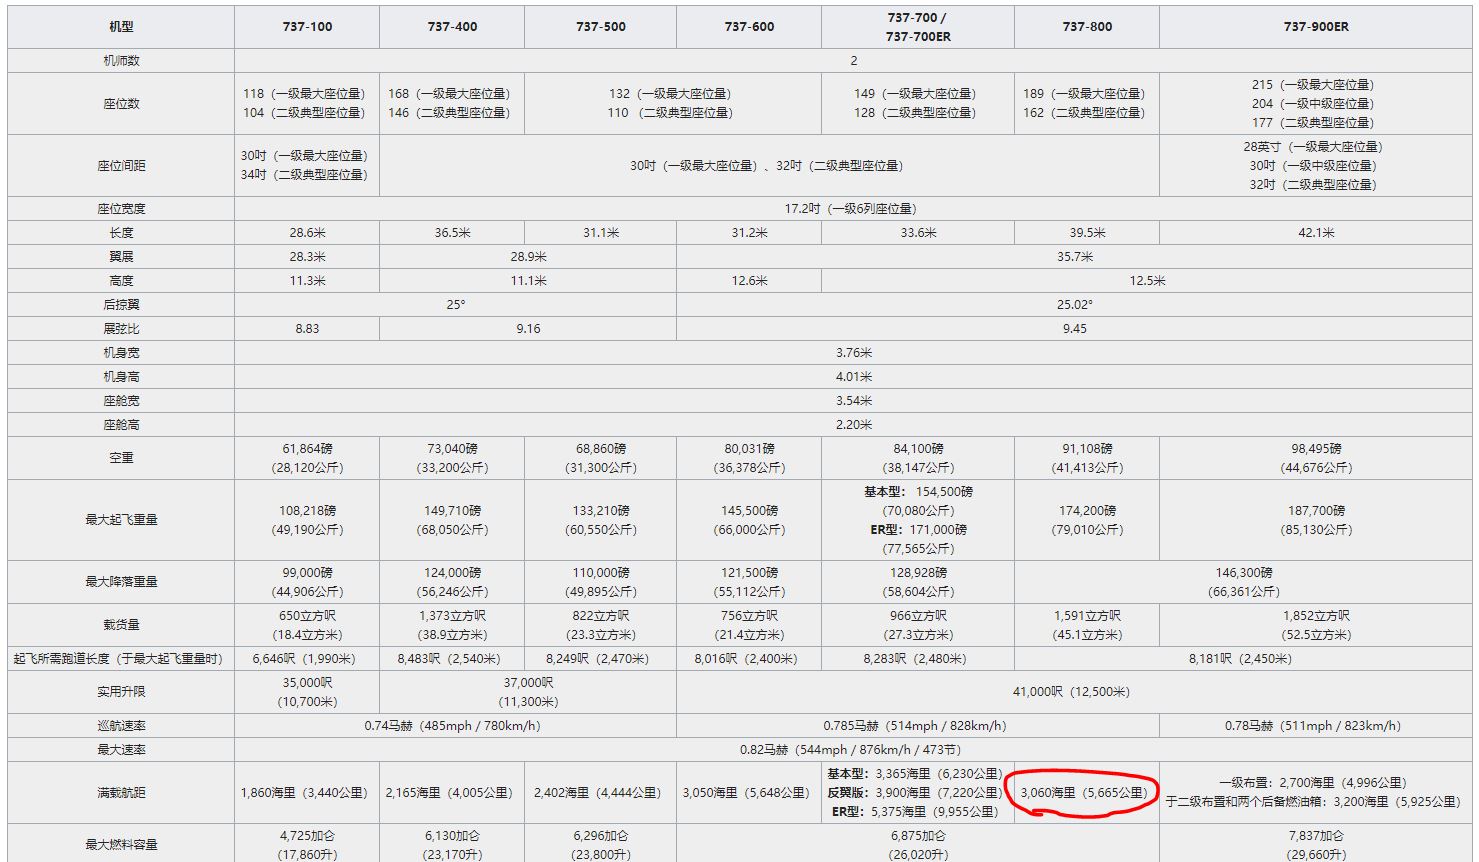The height and width of the screenshot is (862, 1479).
Task: Click the '737-500' column header
Action: pyautogui.click(x=601, y=27)
